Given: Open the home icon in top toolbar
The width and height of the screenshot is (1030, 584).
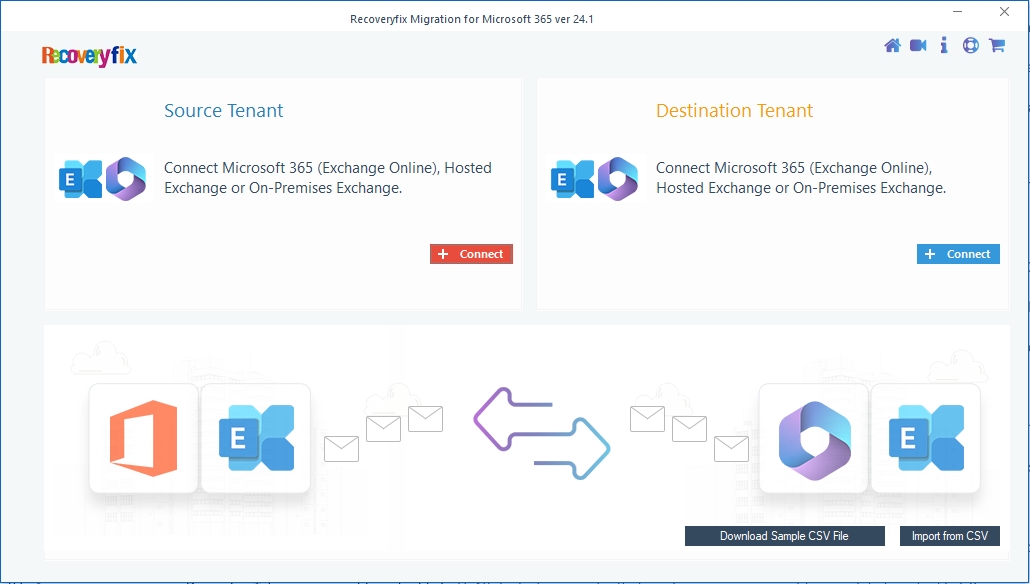Looking at the screenshot, I should click(892, 45).
